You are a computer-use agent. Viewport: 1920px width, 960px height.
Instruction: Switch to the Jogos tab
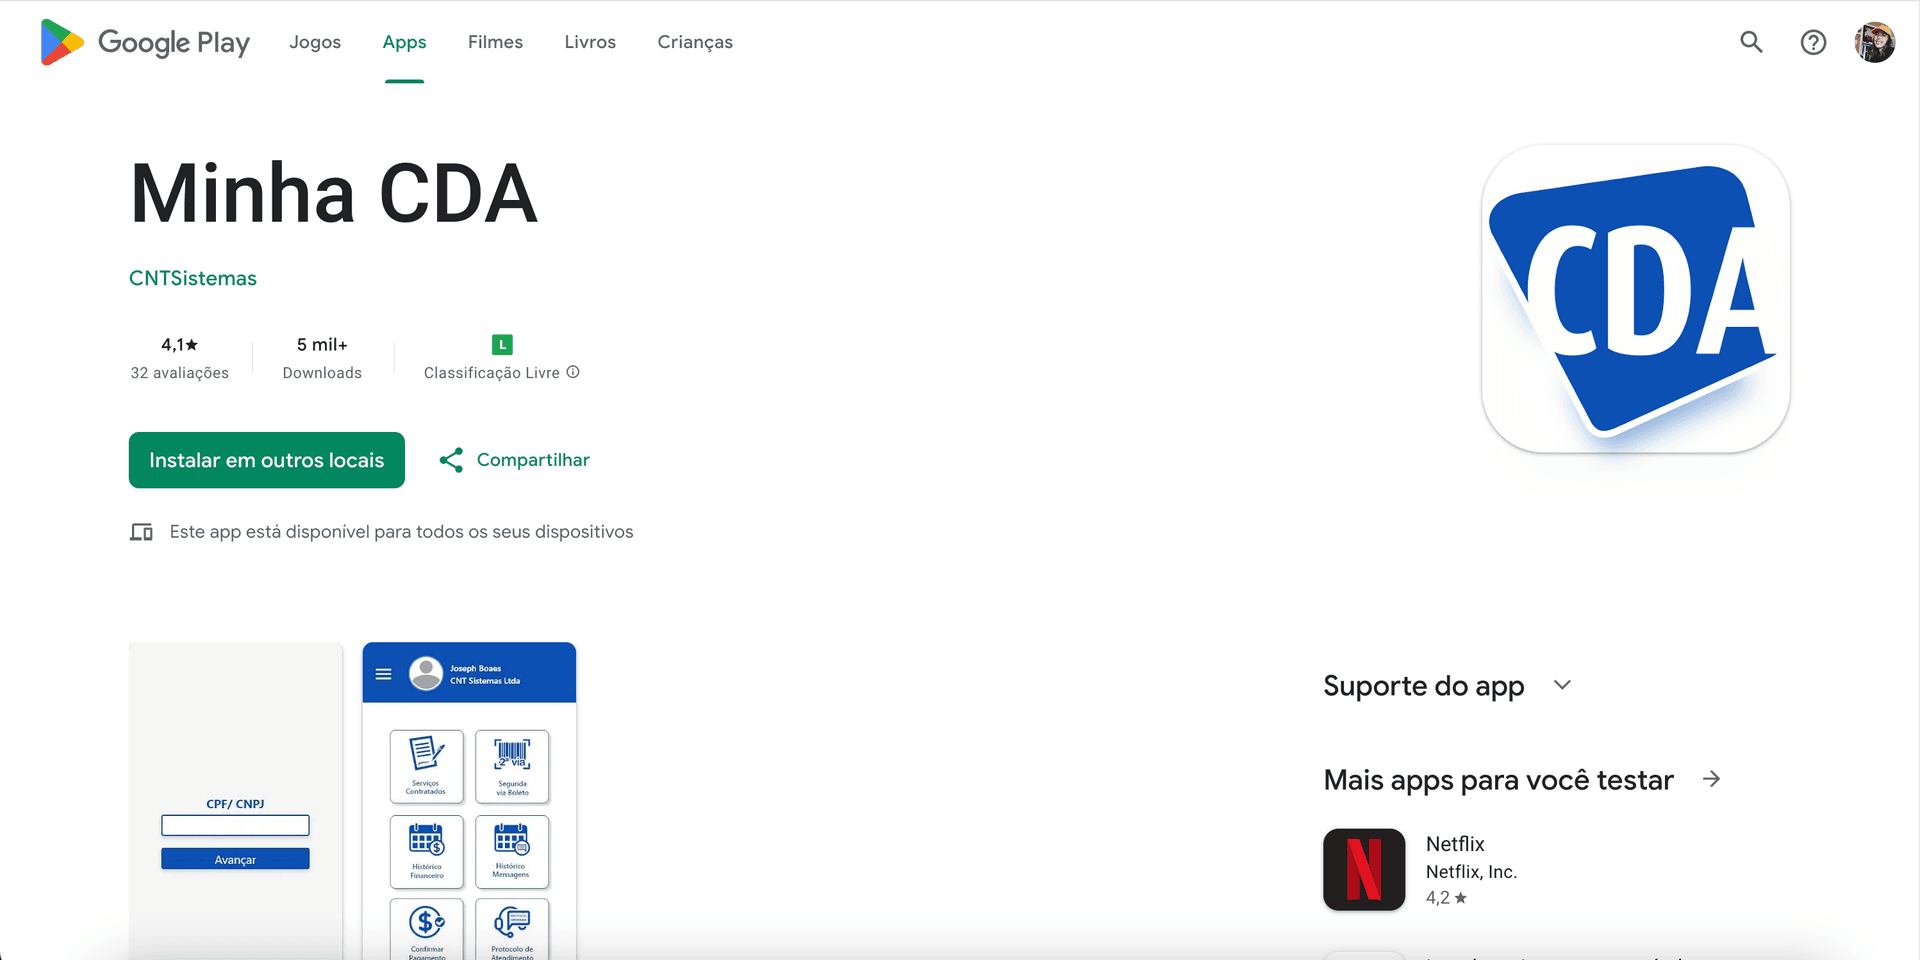[x=315, y=42]
